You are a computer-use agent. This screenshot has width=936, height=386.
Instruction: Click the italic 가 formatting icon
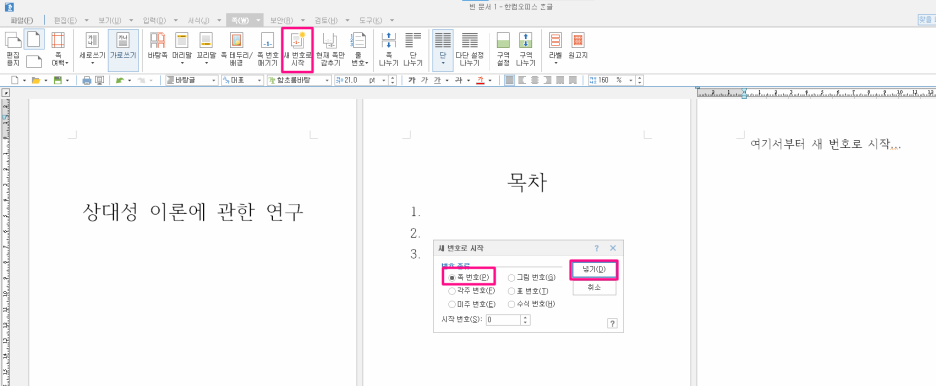click(x=424, y=80)
